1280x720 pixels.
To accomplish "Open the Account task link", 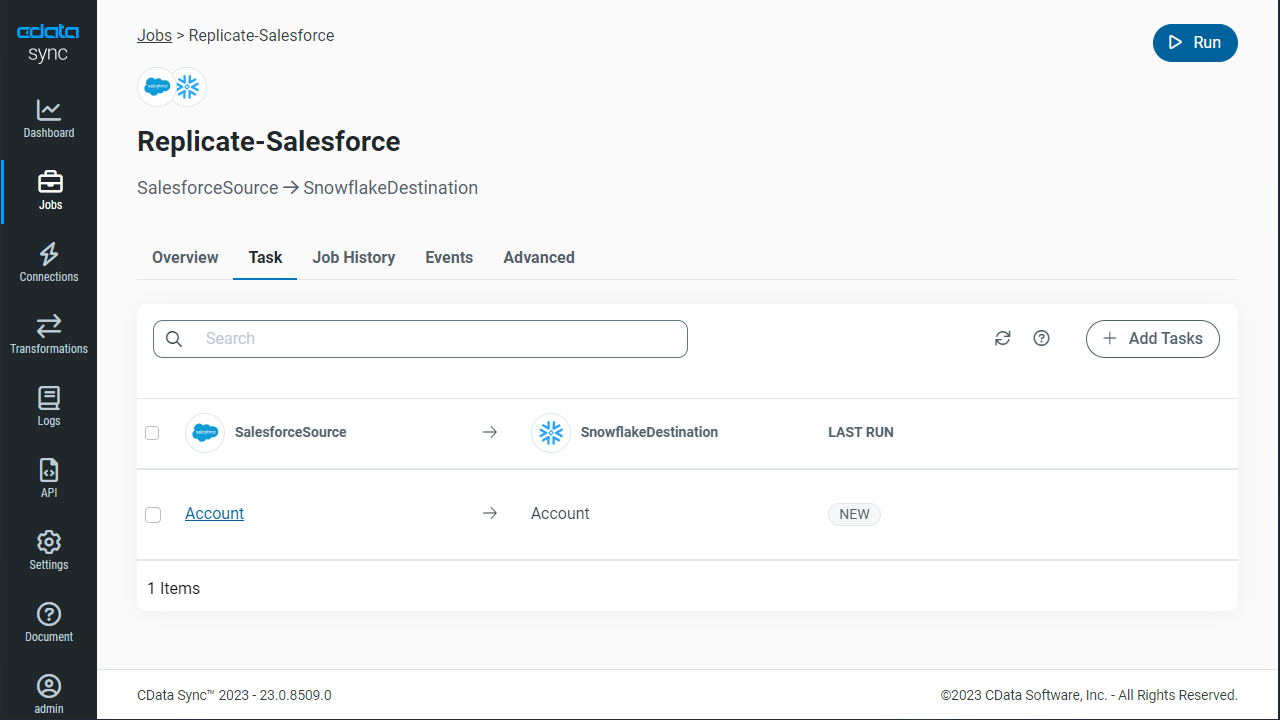I will (x=214, y=514).
